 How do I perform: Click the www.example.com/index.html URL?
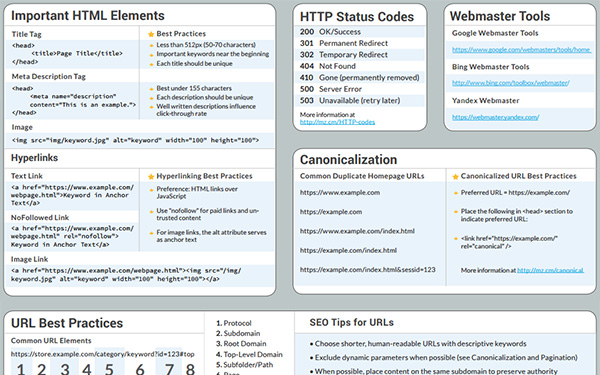(357, 231)
